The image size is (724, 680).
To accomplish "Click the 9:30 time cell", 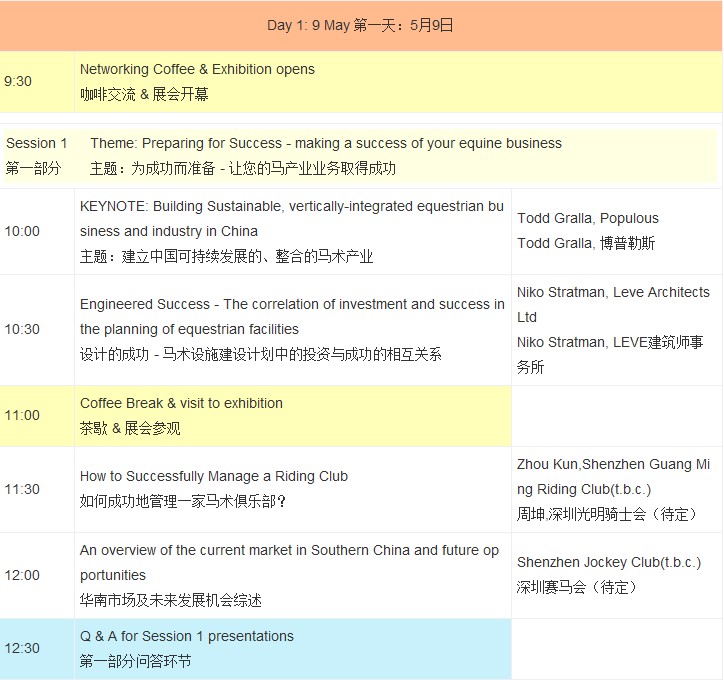I will pyautogui.click(x=18, y=81).
